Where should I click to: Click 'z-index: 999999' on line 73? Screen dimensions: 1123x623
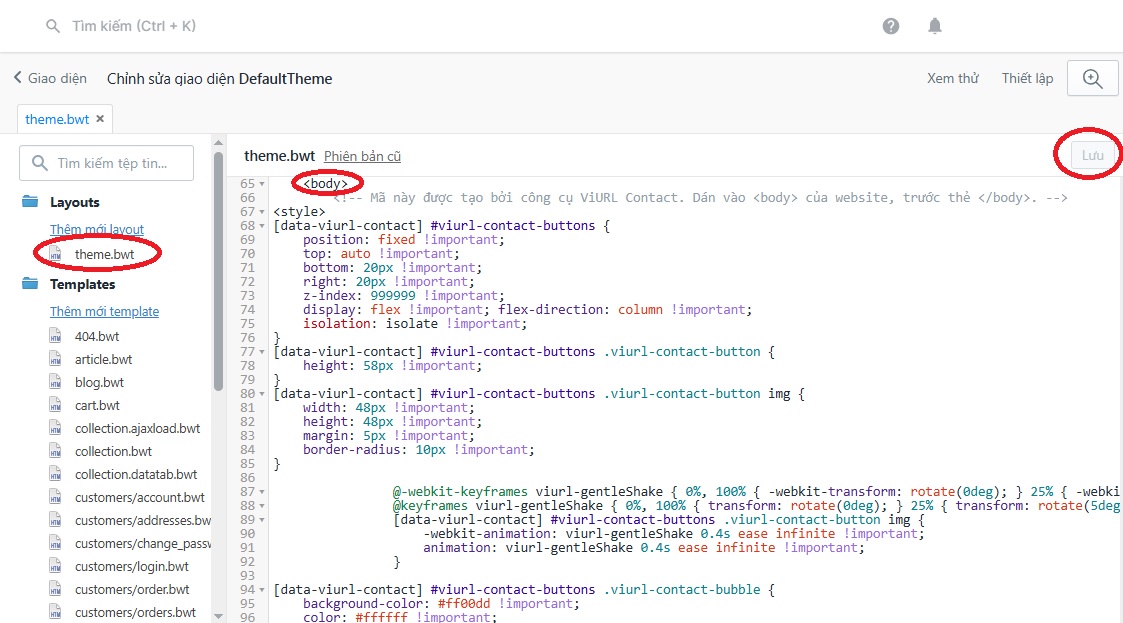point(360,296)
